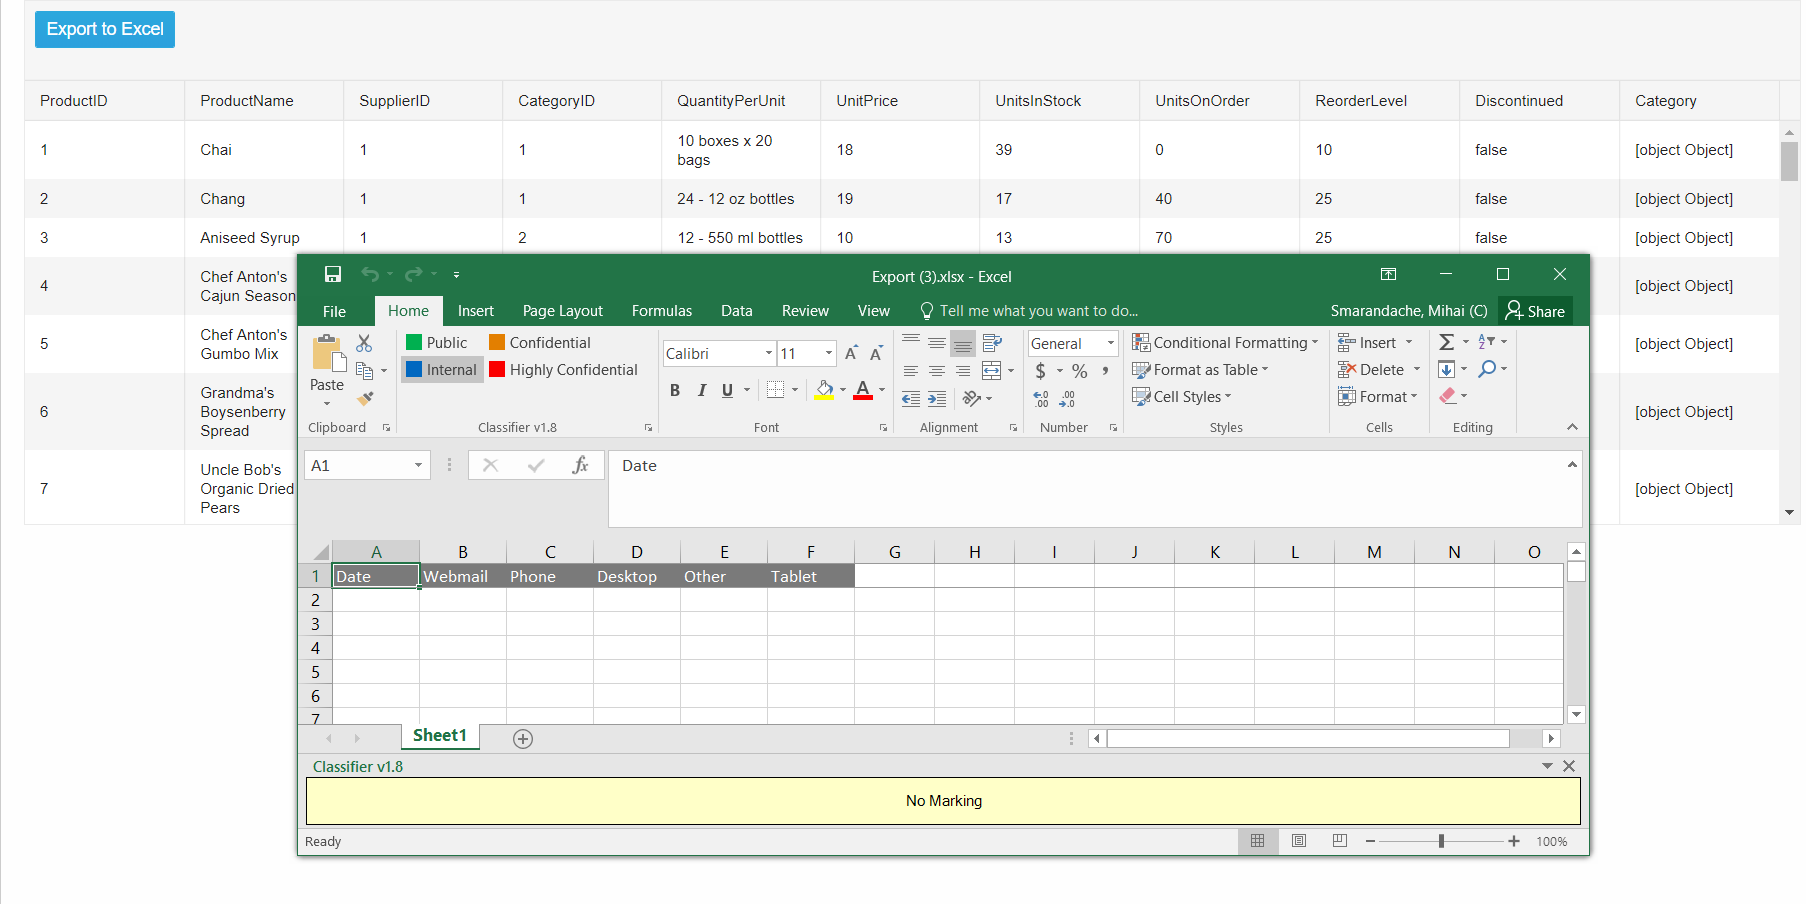Viewport: 1806px width, 904px height.
Task: Click the Tell me what you want search box
Action: click(1028, 311)
